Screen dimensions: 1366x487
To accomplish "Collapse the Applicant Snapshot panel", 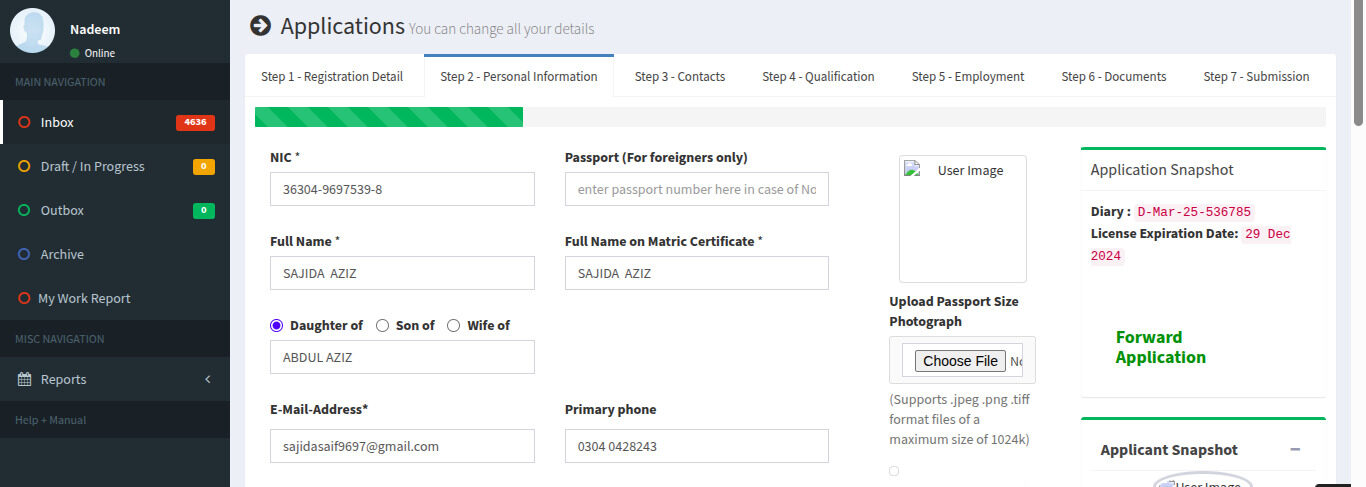I will pyautogui.click(x=1295, y=450).
